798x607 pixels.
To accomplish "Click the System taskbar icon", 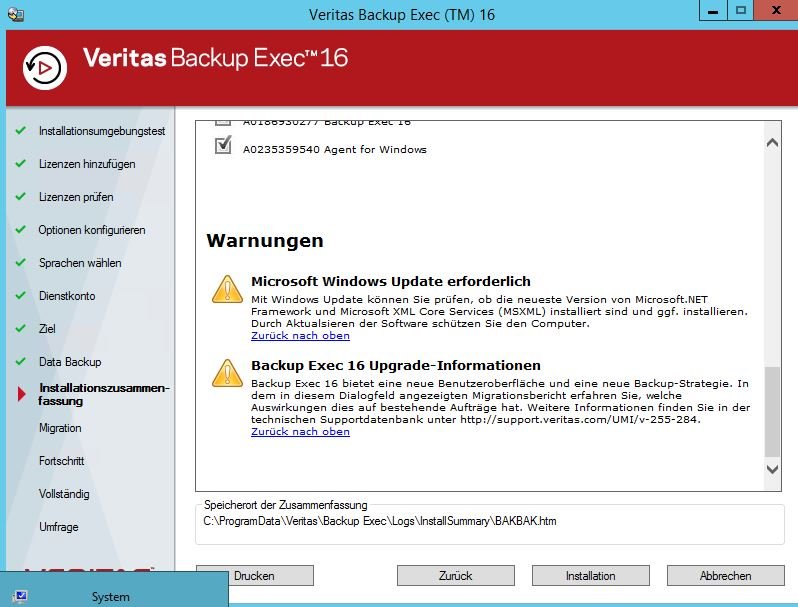I will [20, 596].
